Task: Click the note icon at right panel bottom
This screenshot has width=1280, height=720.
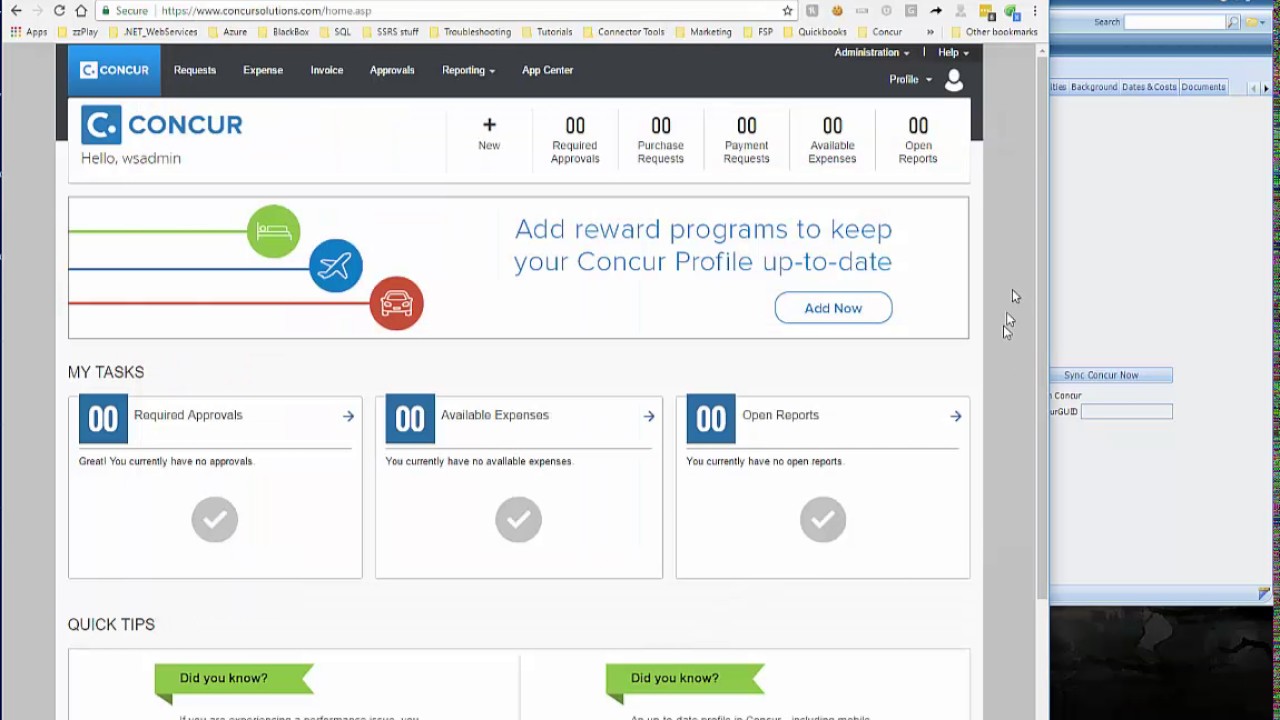Action: (1264, 594)
